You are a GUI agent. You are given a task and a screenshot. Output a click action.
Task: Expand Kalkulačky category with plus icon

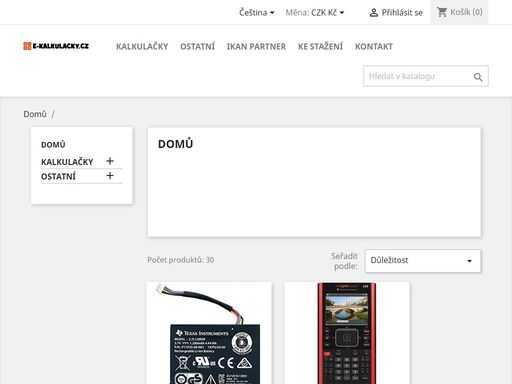pos(110,161)
